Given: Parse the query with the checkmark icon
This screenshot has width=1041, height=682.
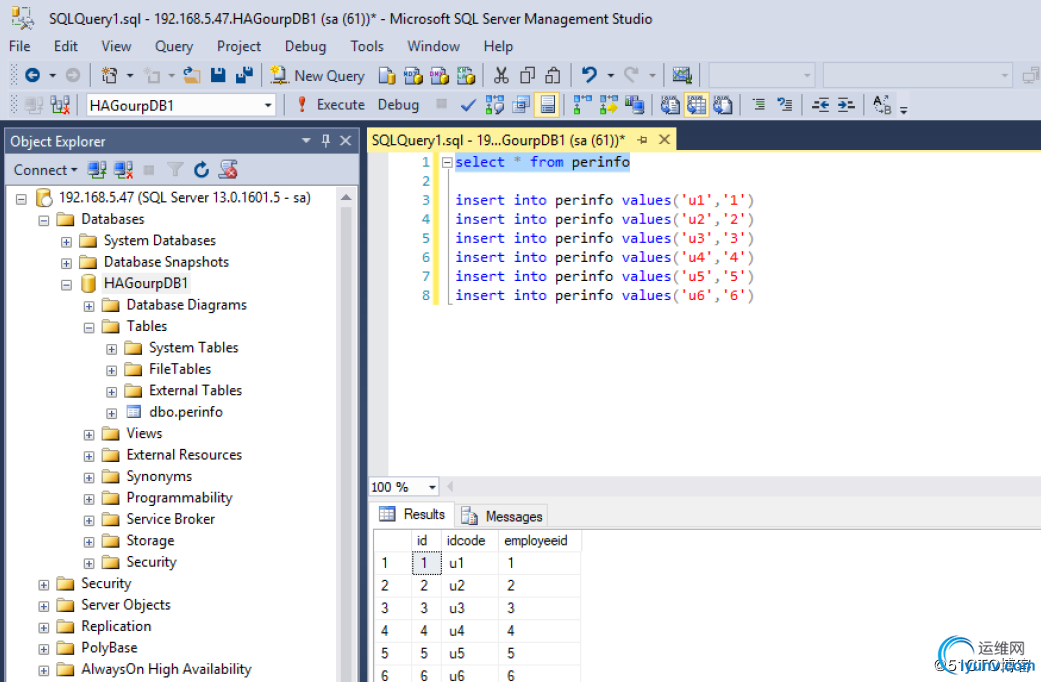Looking at the screenshot, I should (468, 105).
